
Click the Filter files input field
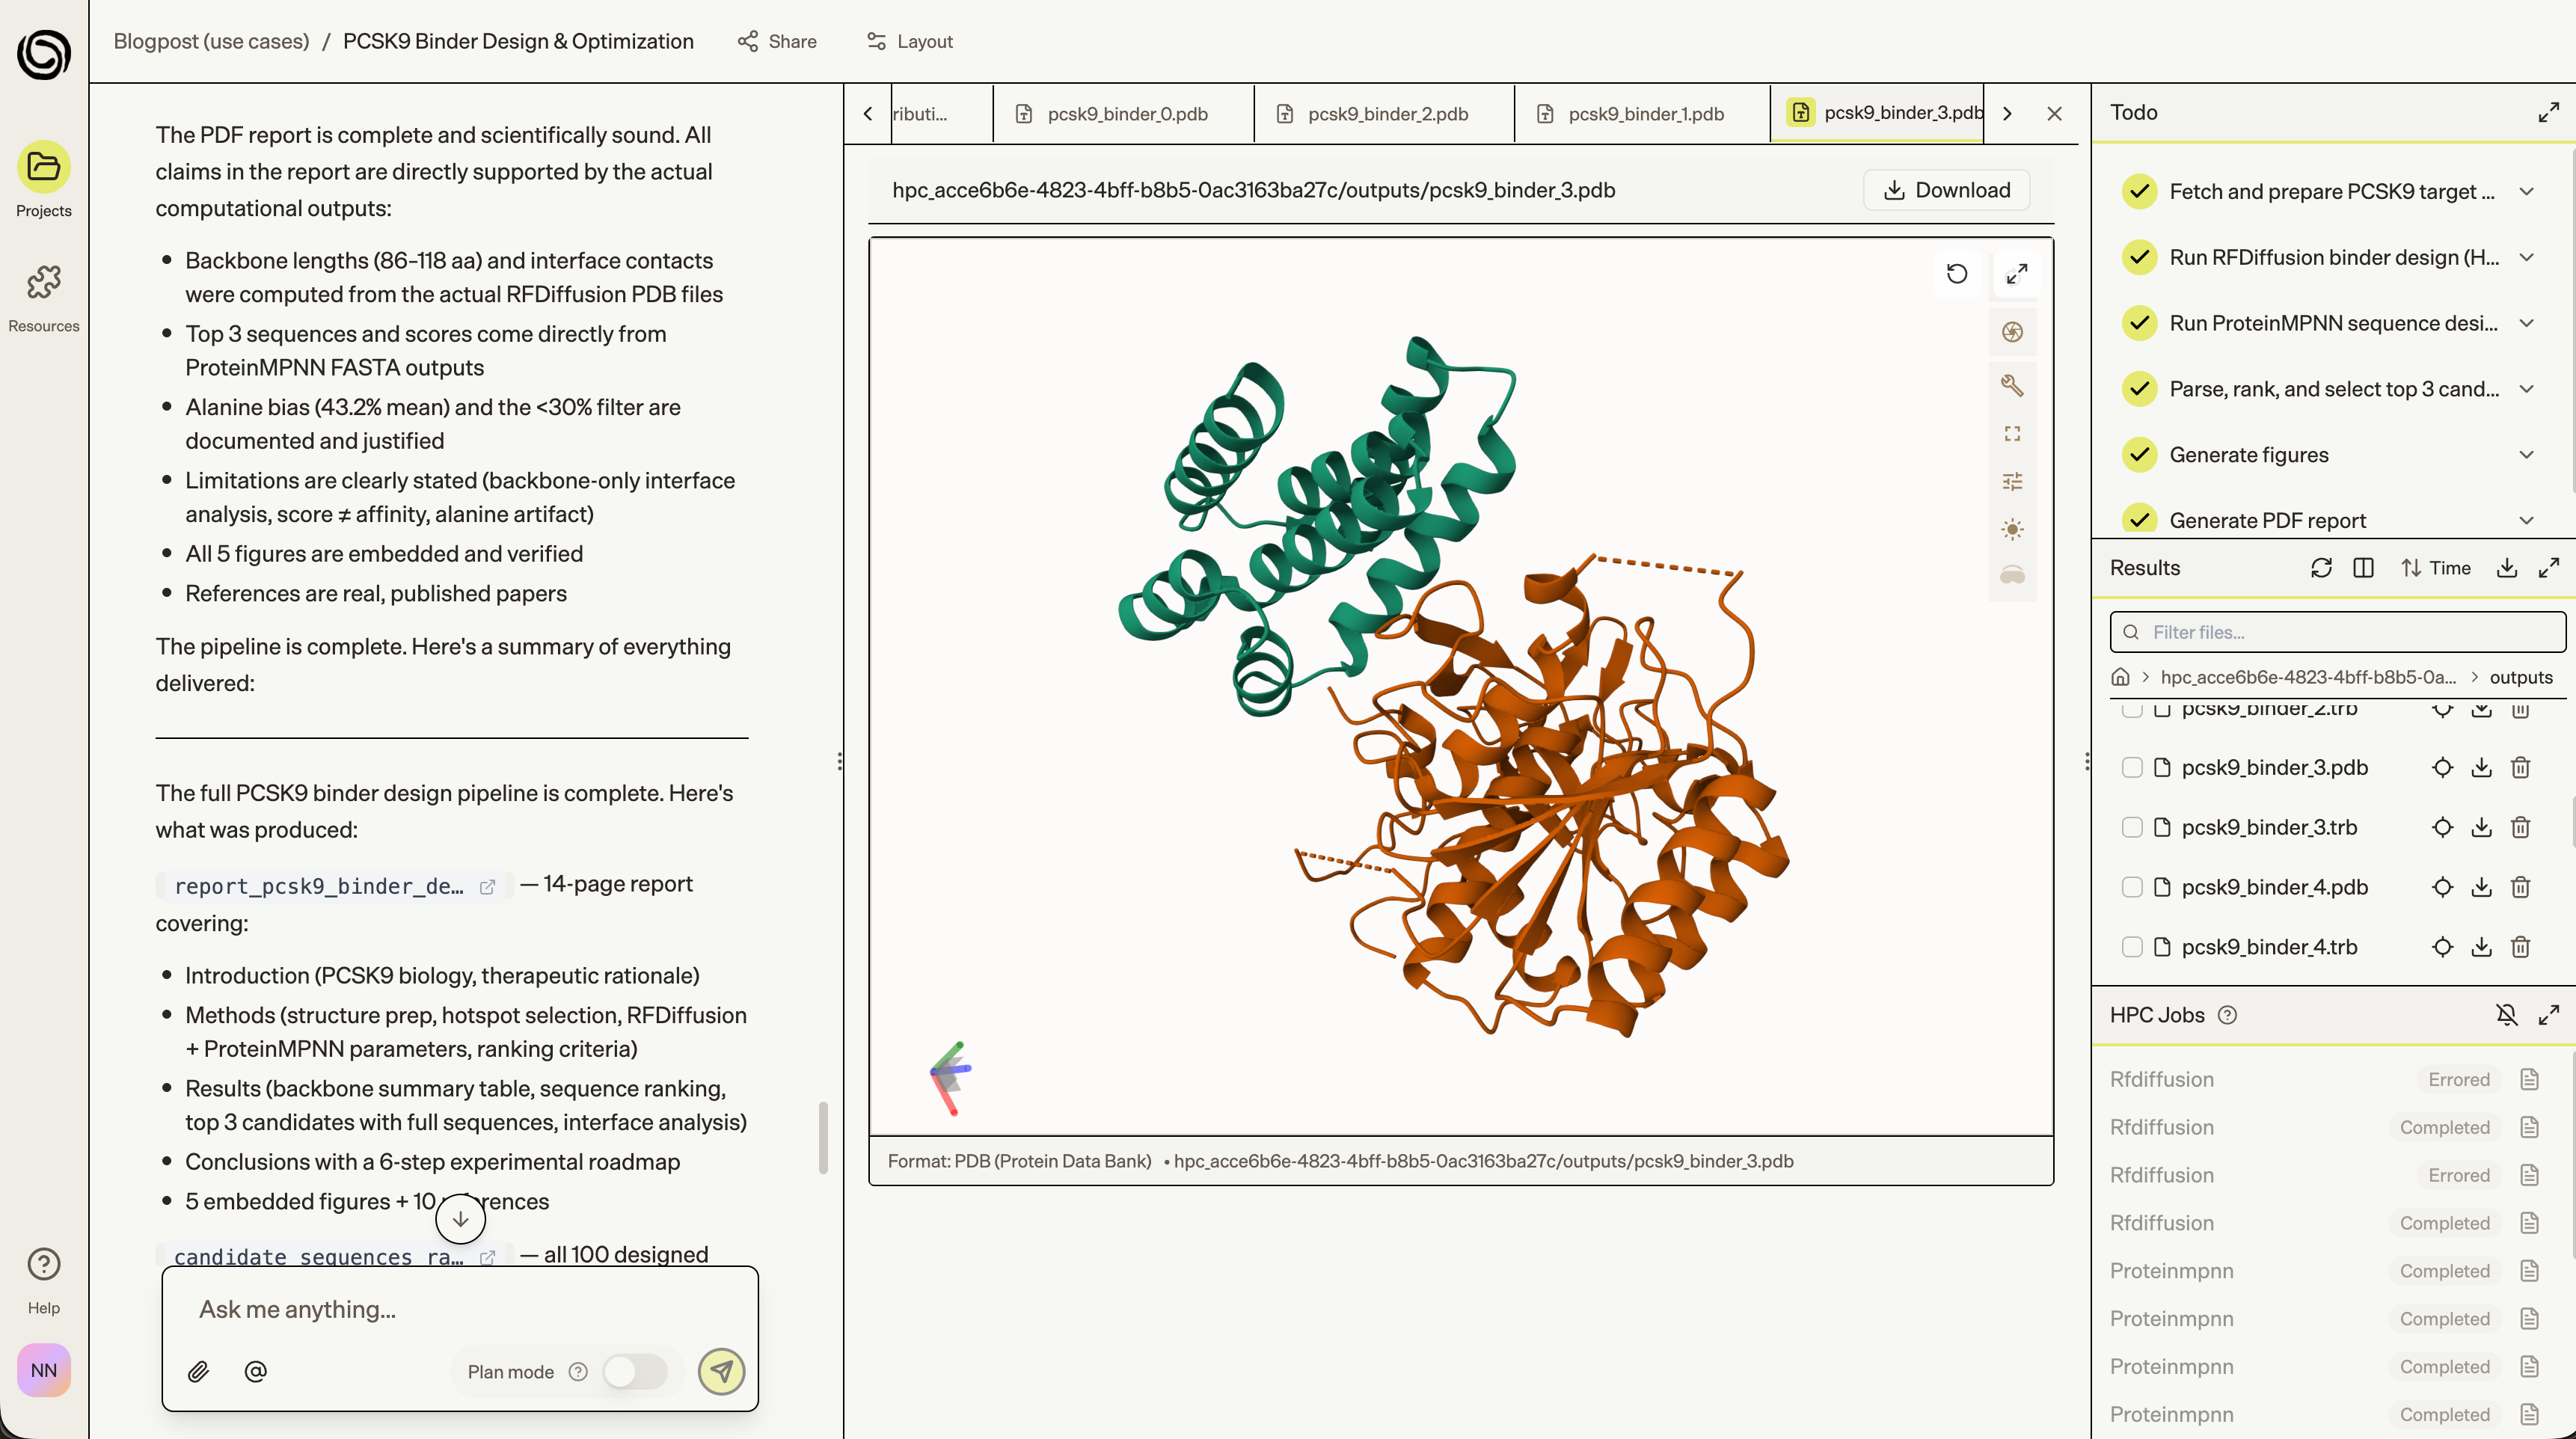(x=2340, y=632)
